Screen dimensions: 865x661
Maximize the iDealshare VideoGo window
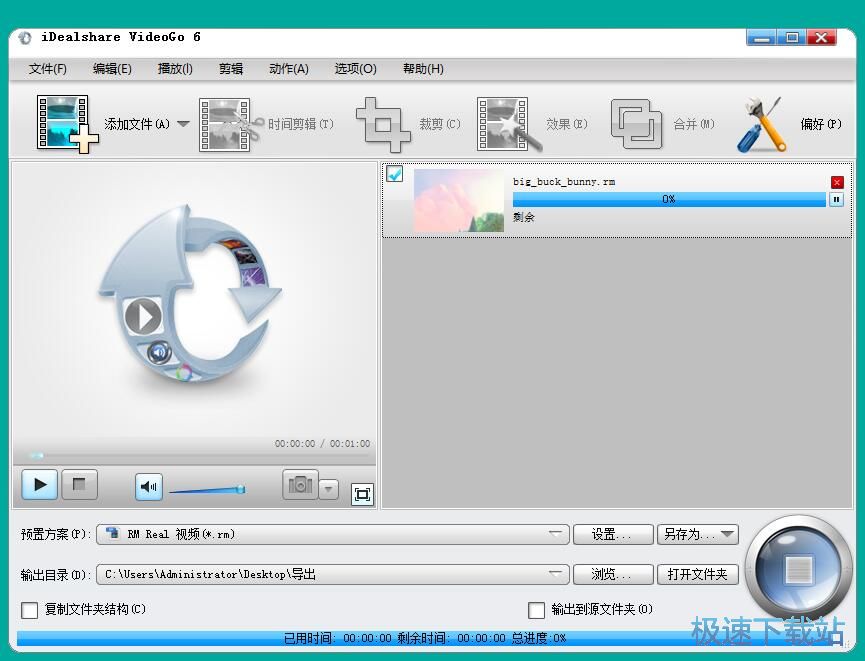pos(792,38)
